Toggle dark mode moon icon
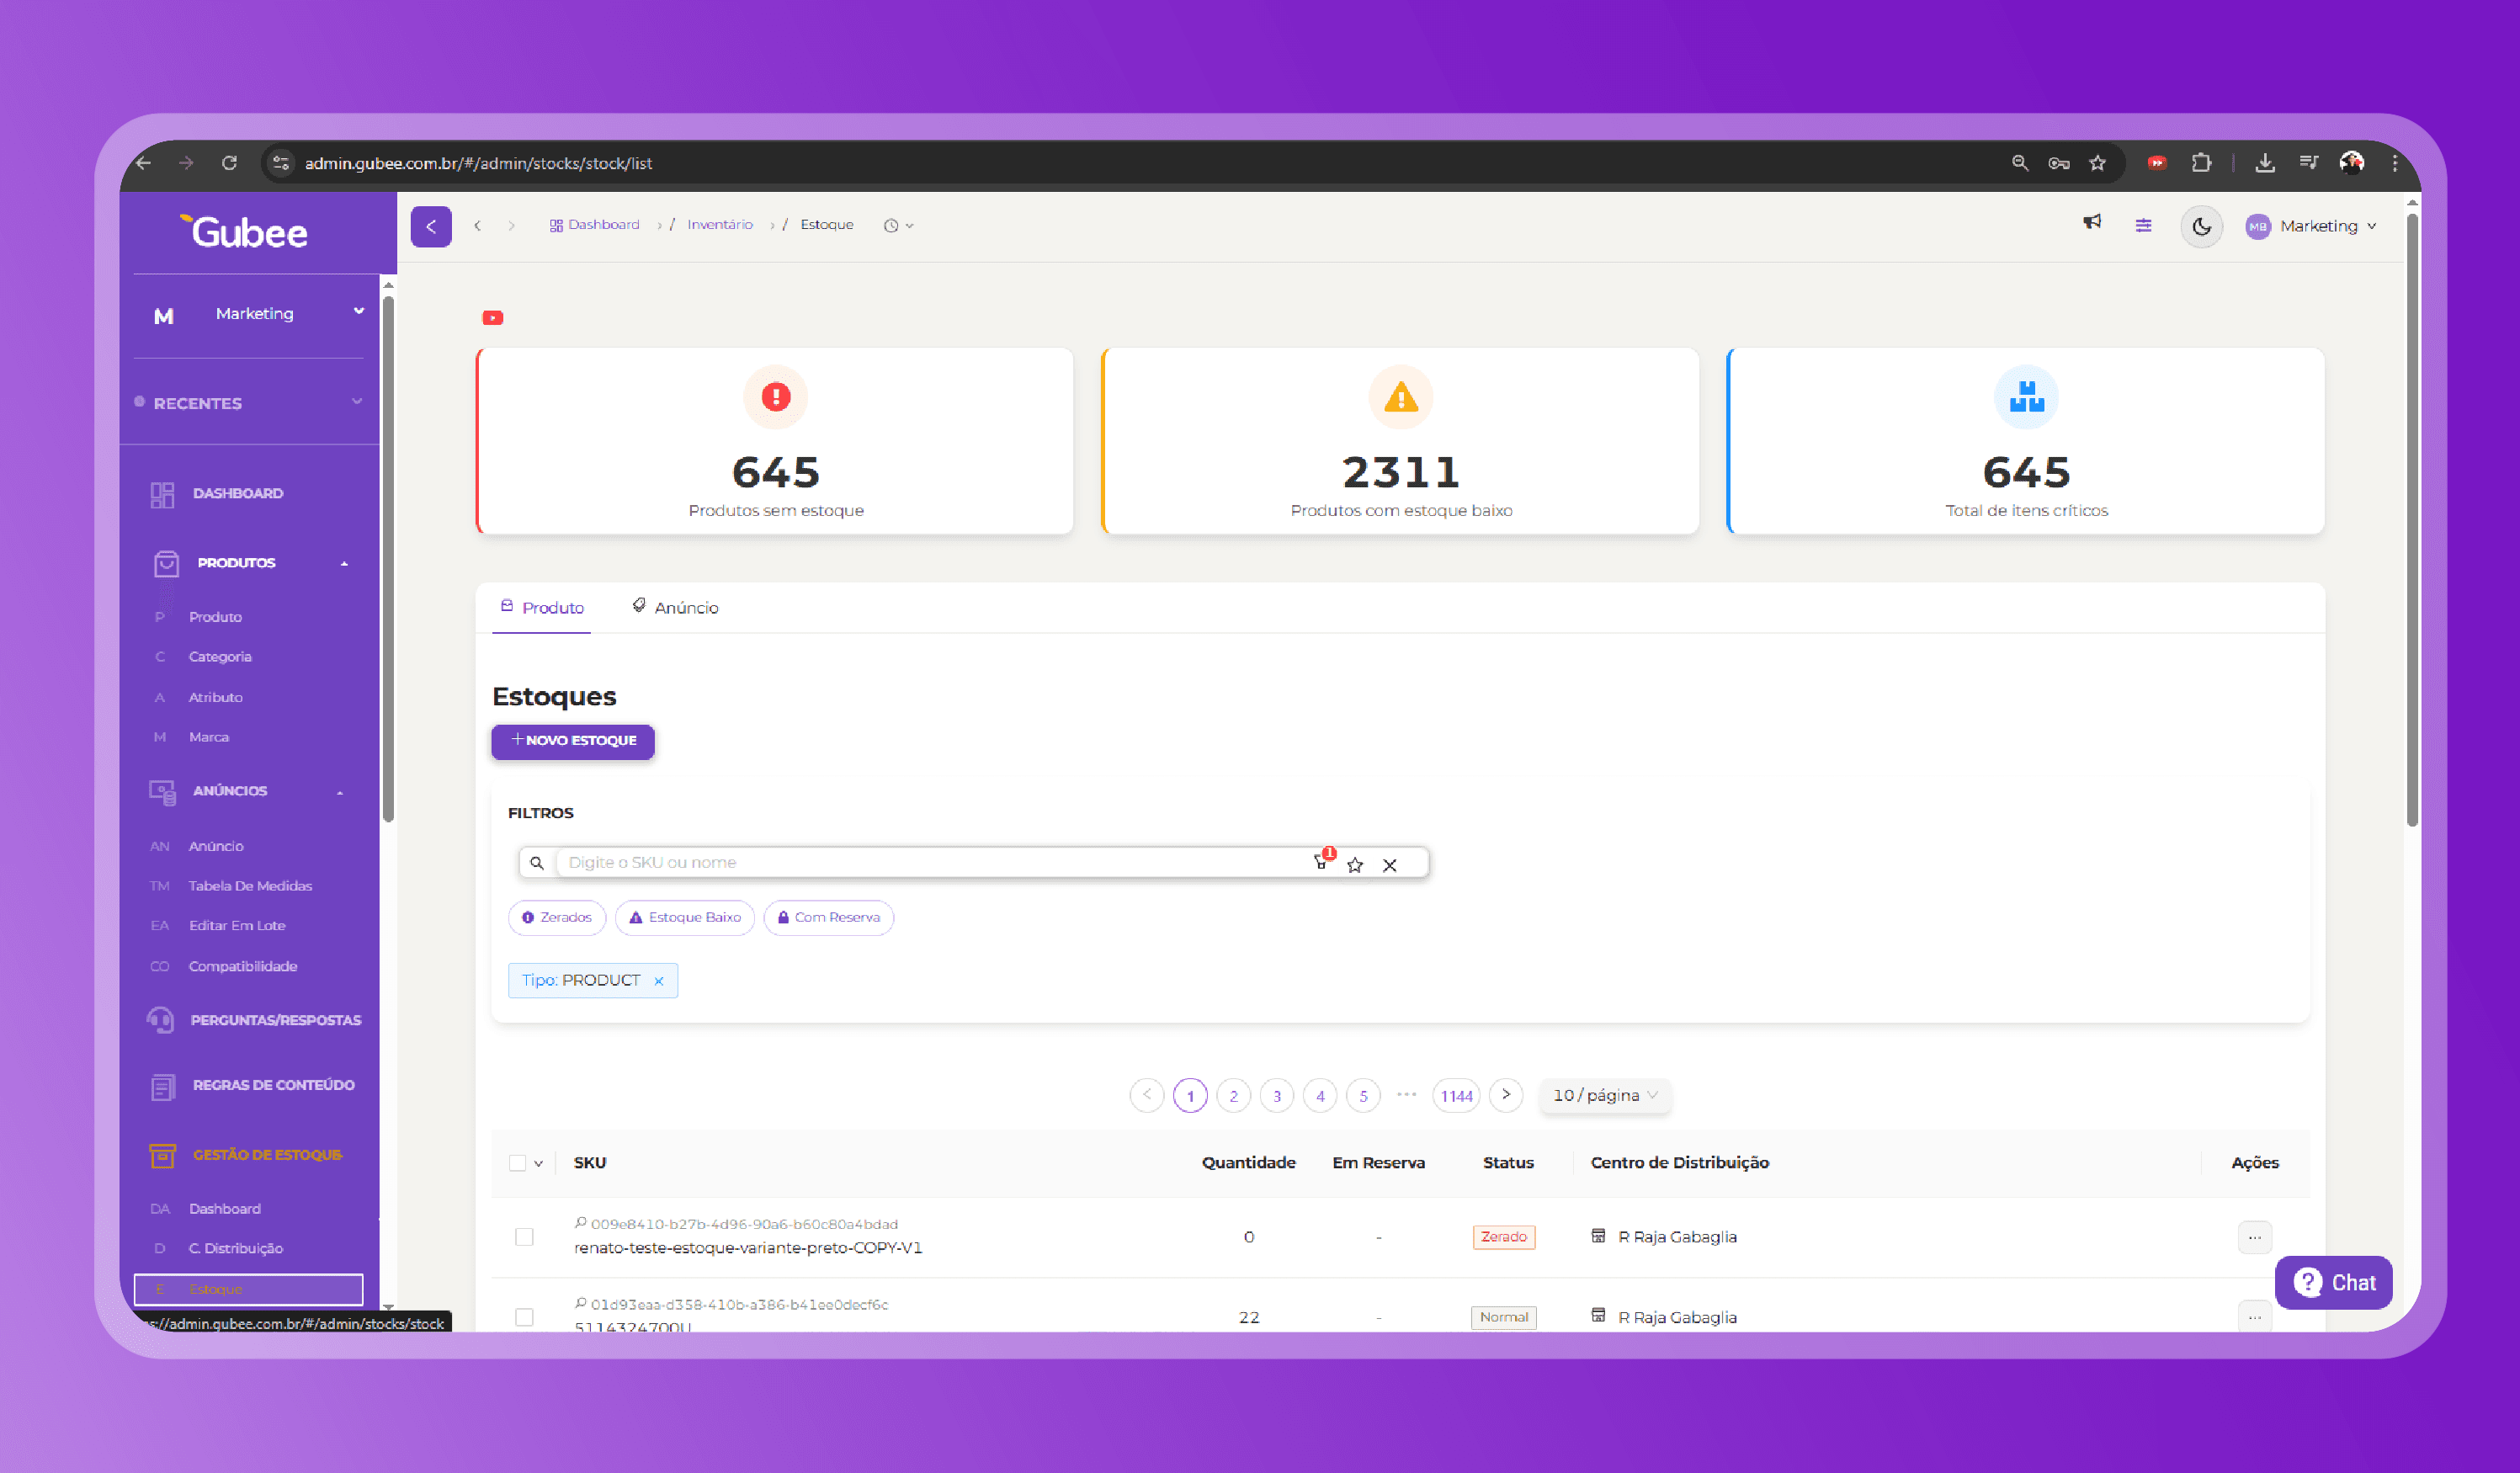Image resolution: width=2520 pixels, height=1473 pixels. point(2201,226)
